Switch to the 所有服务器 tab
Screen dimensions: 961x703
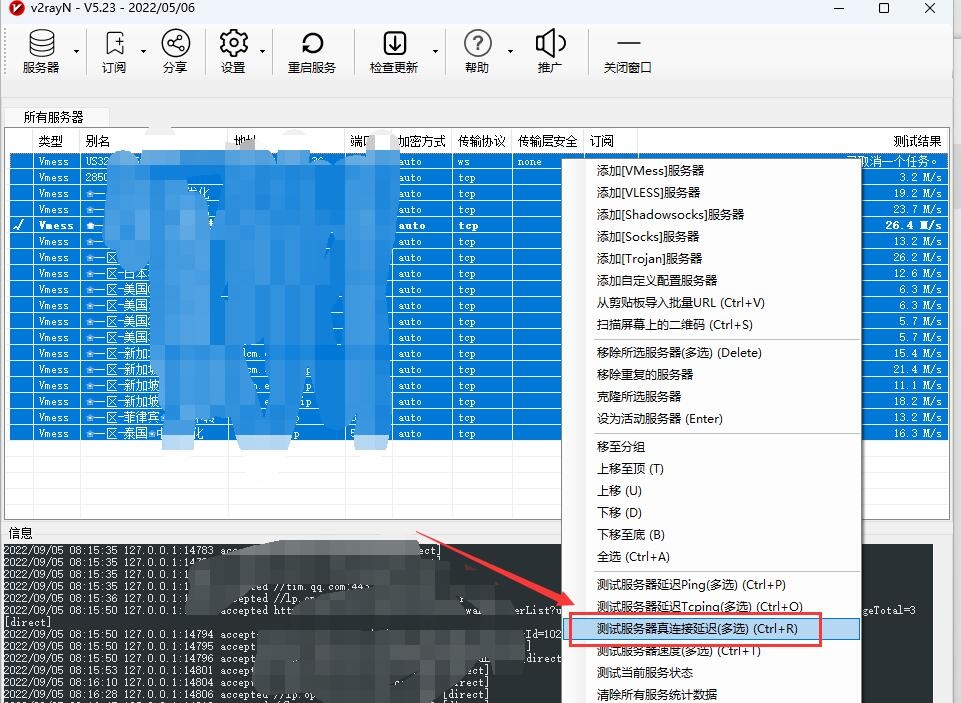tap(56, 117)
